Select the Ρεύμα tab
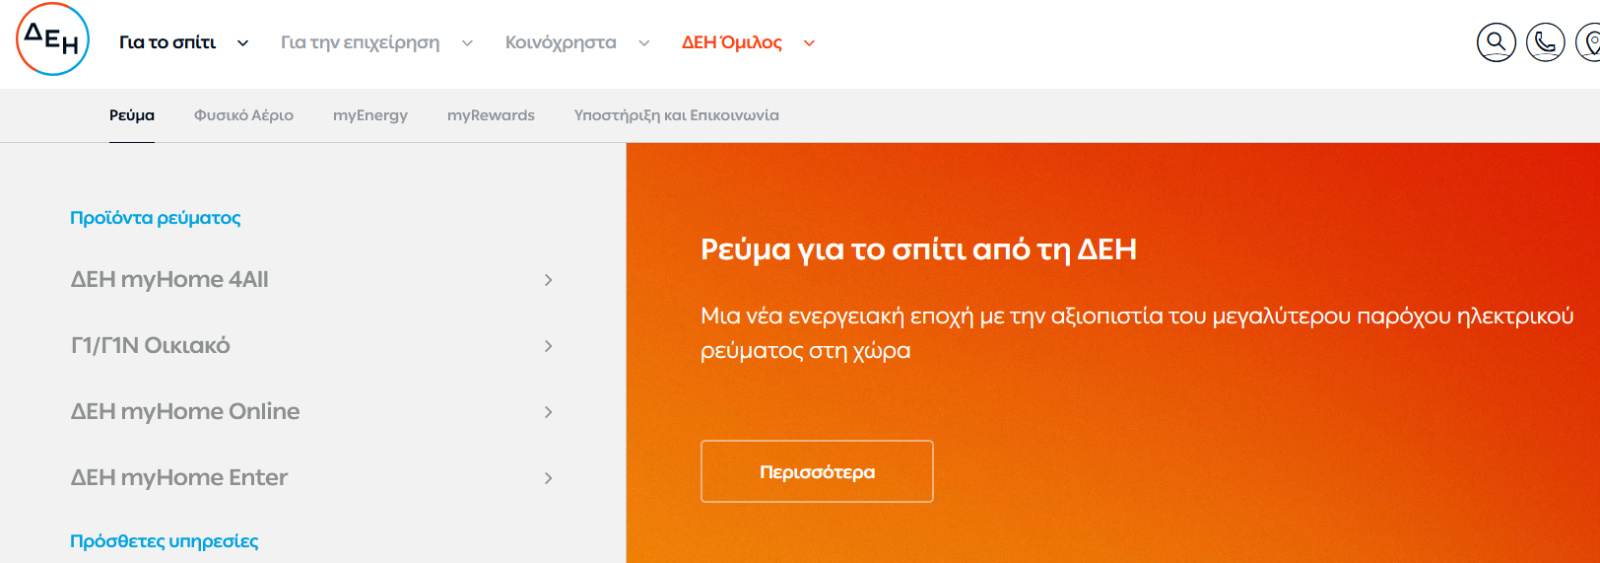1600x563 pixels. (x=132, y=115)
